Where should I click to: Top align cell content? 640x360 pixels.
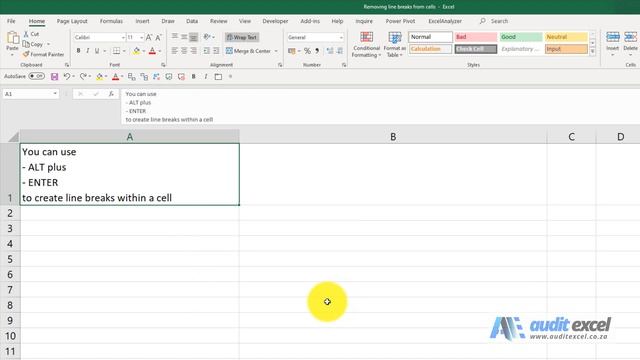[175, 37]
